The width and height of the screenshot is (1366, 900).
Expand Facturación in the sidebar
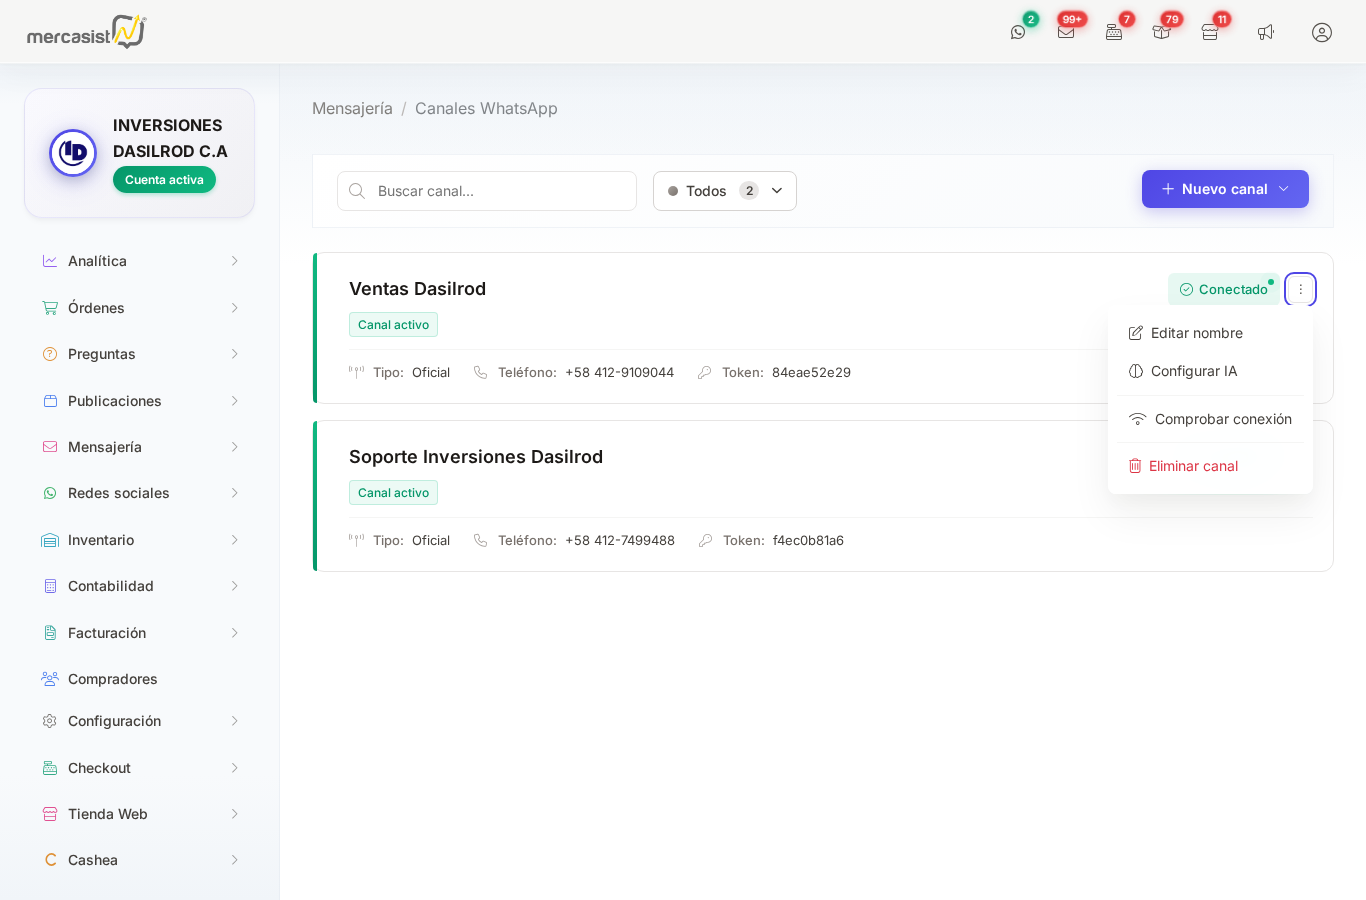pos(140,633)
